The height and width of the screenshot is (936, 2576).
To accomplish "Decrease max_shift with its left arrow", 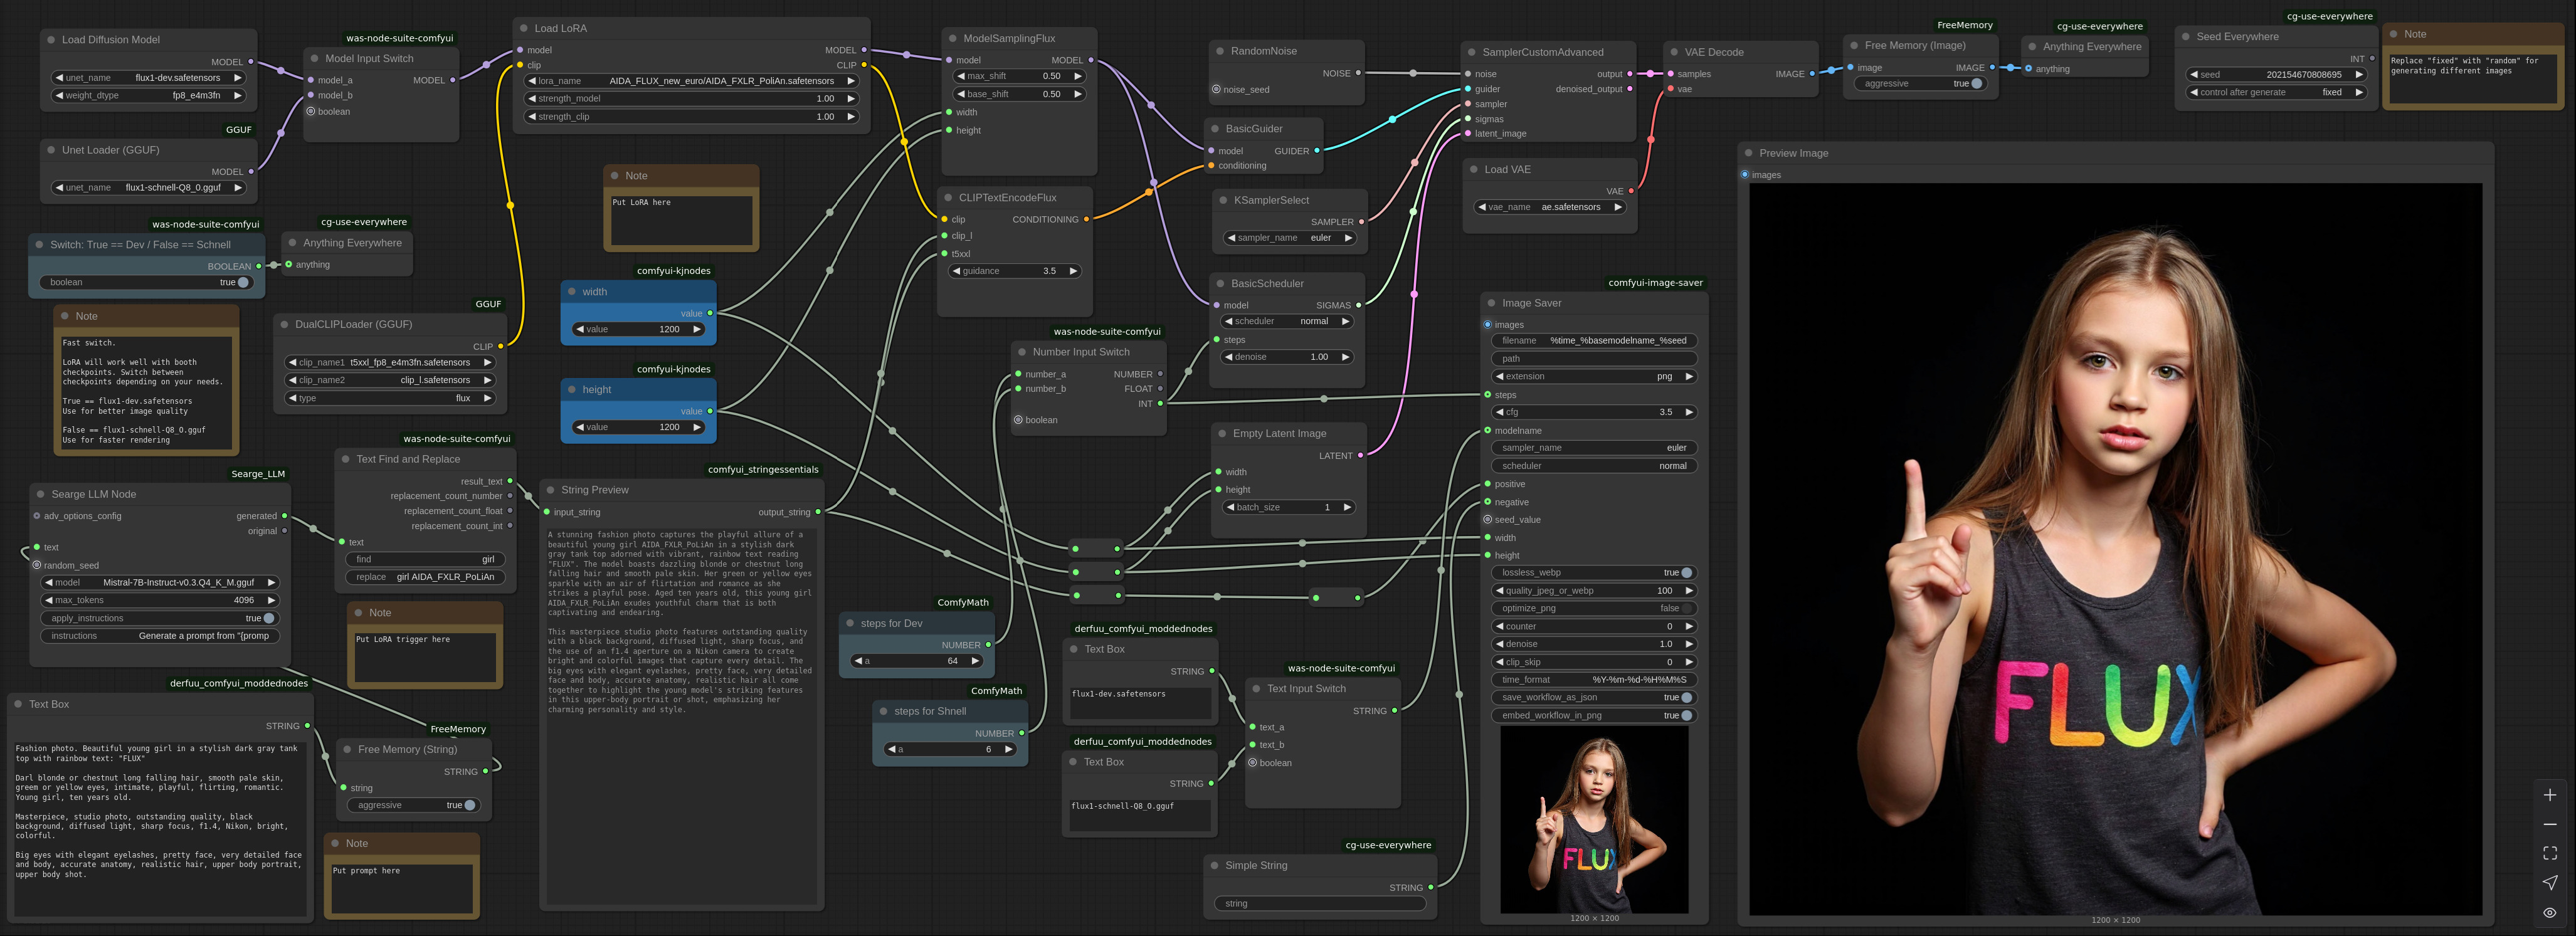I will pos(961,76).
